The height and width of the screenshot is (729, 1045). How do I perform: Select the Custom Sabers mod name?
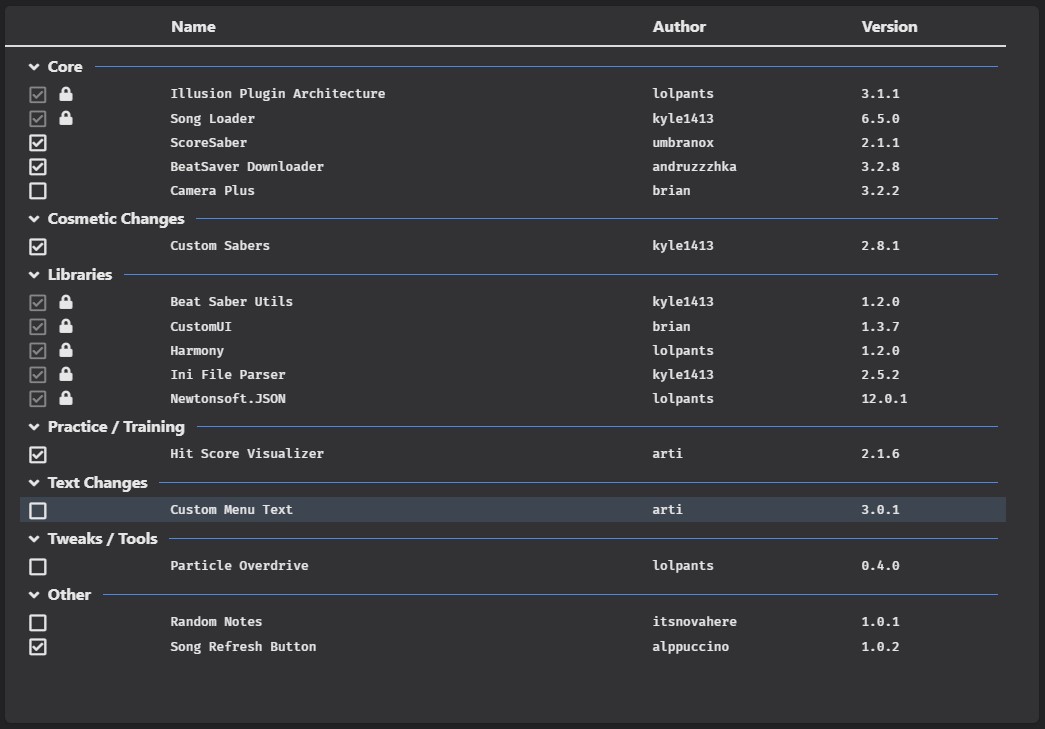pos(220,245)
